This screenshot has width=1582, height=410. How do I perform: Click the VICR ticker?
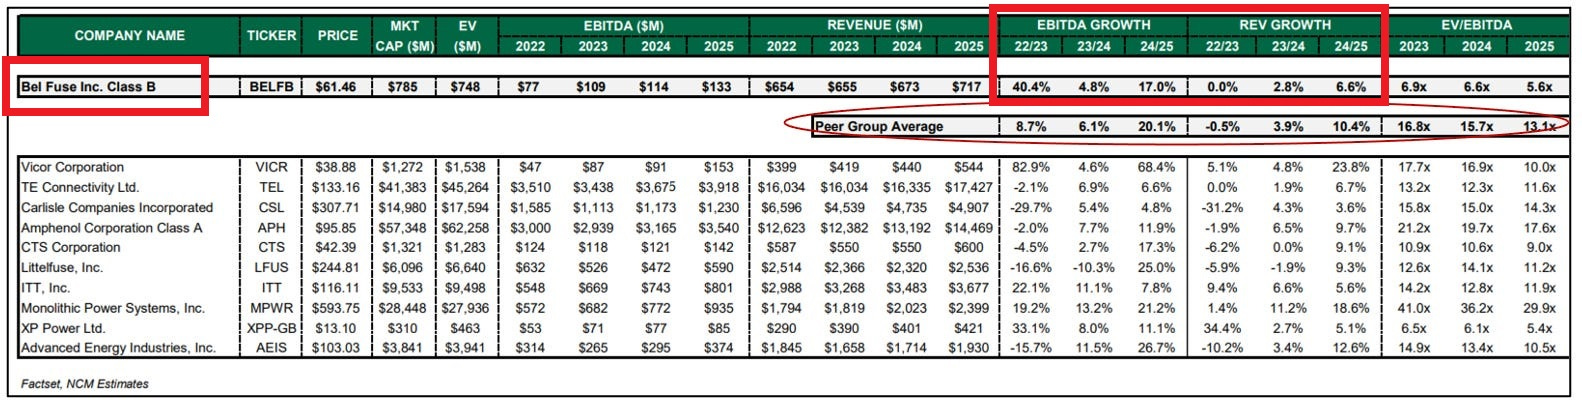271,167
